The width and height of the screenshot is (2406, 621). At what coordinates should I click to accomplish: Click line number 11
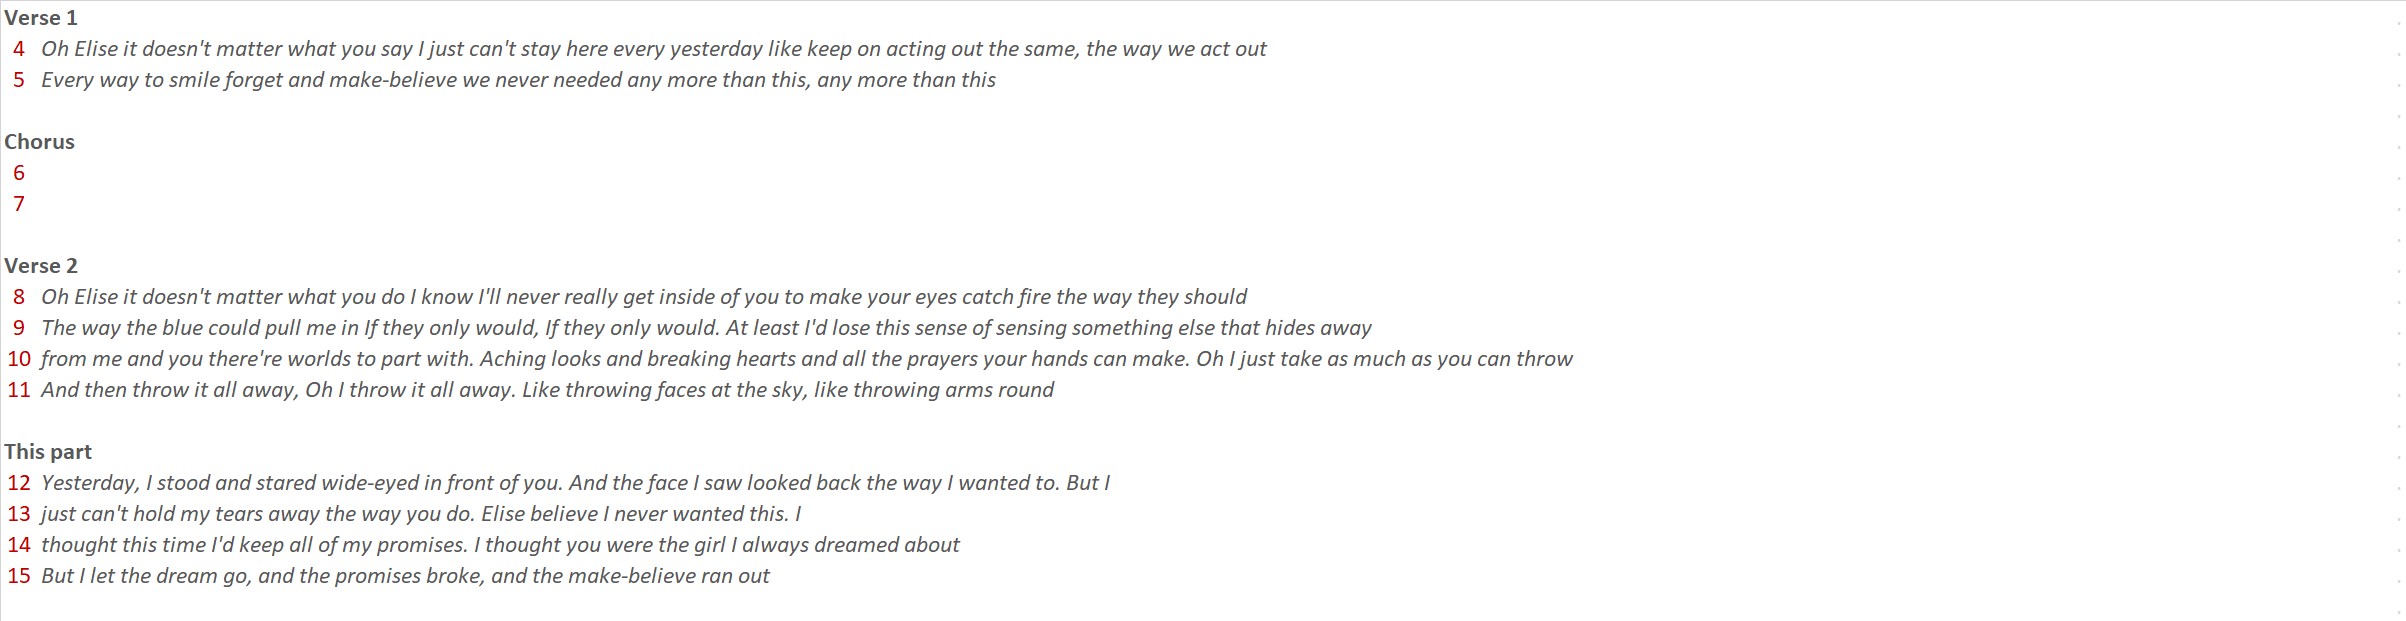coord(19,390)
